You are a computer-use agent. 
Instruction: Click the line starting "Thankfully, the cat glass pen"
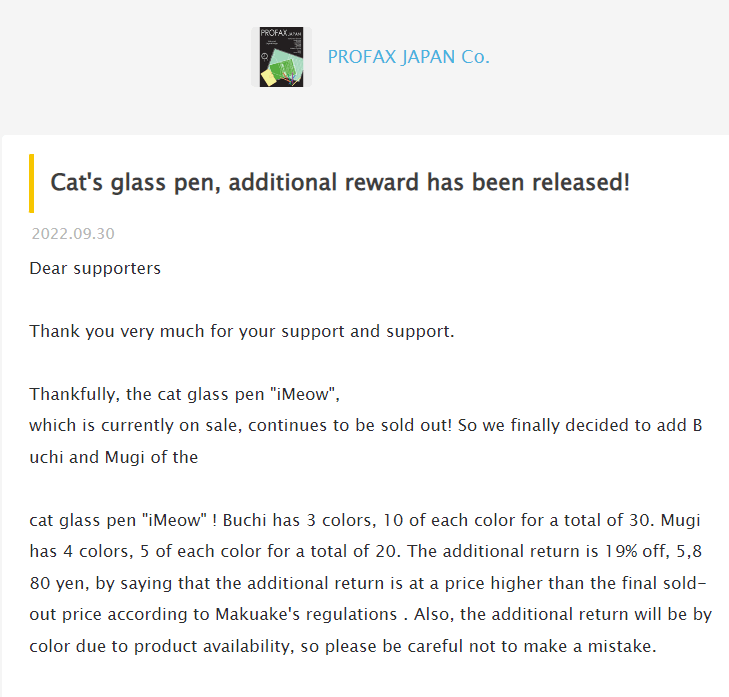(x=185, y=394)
